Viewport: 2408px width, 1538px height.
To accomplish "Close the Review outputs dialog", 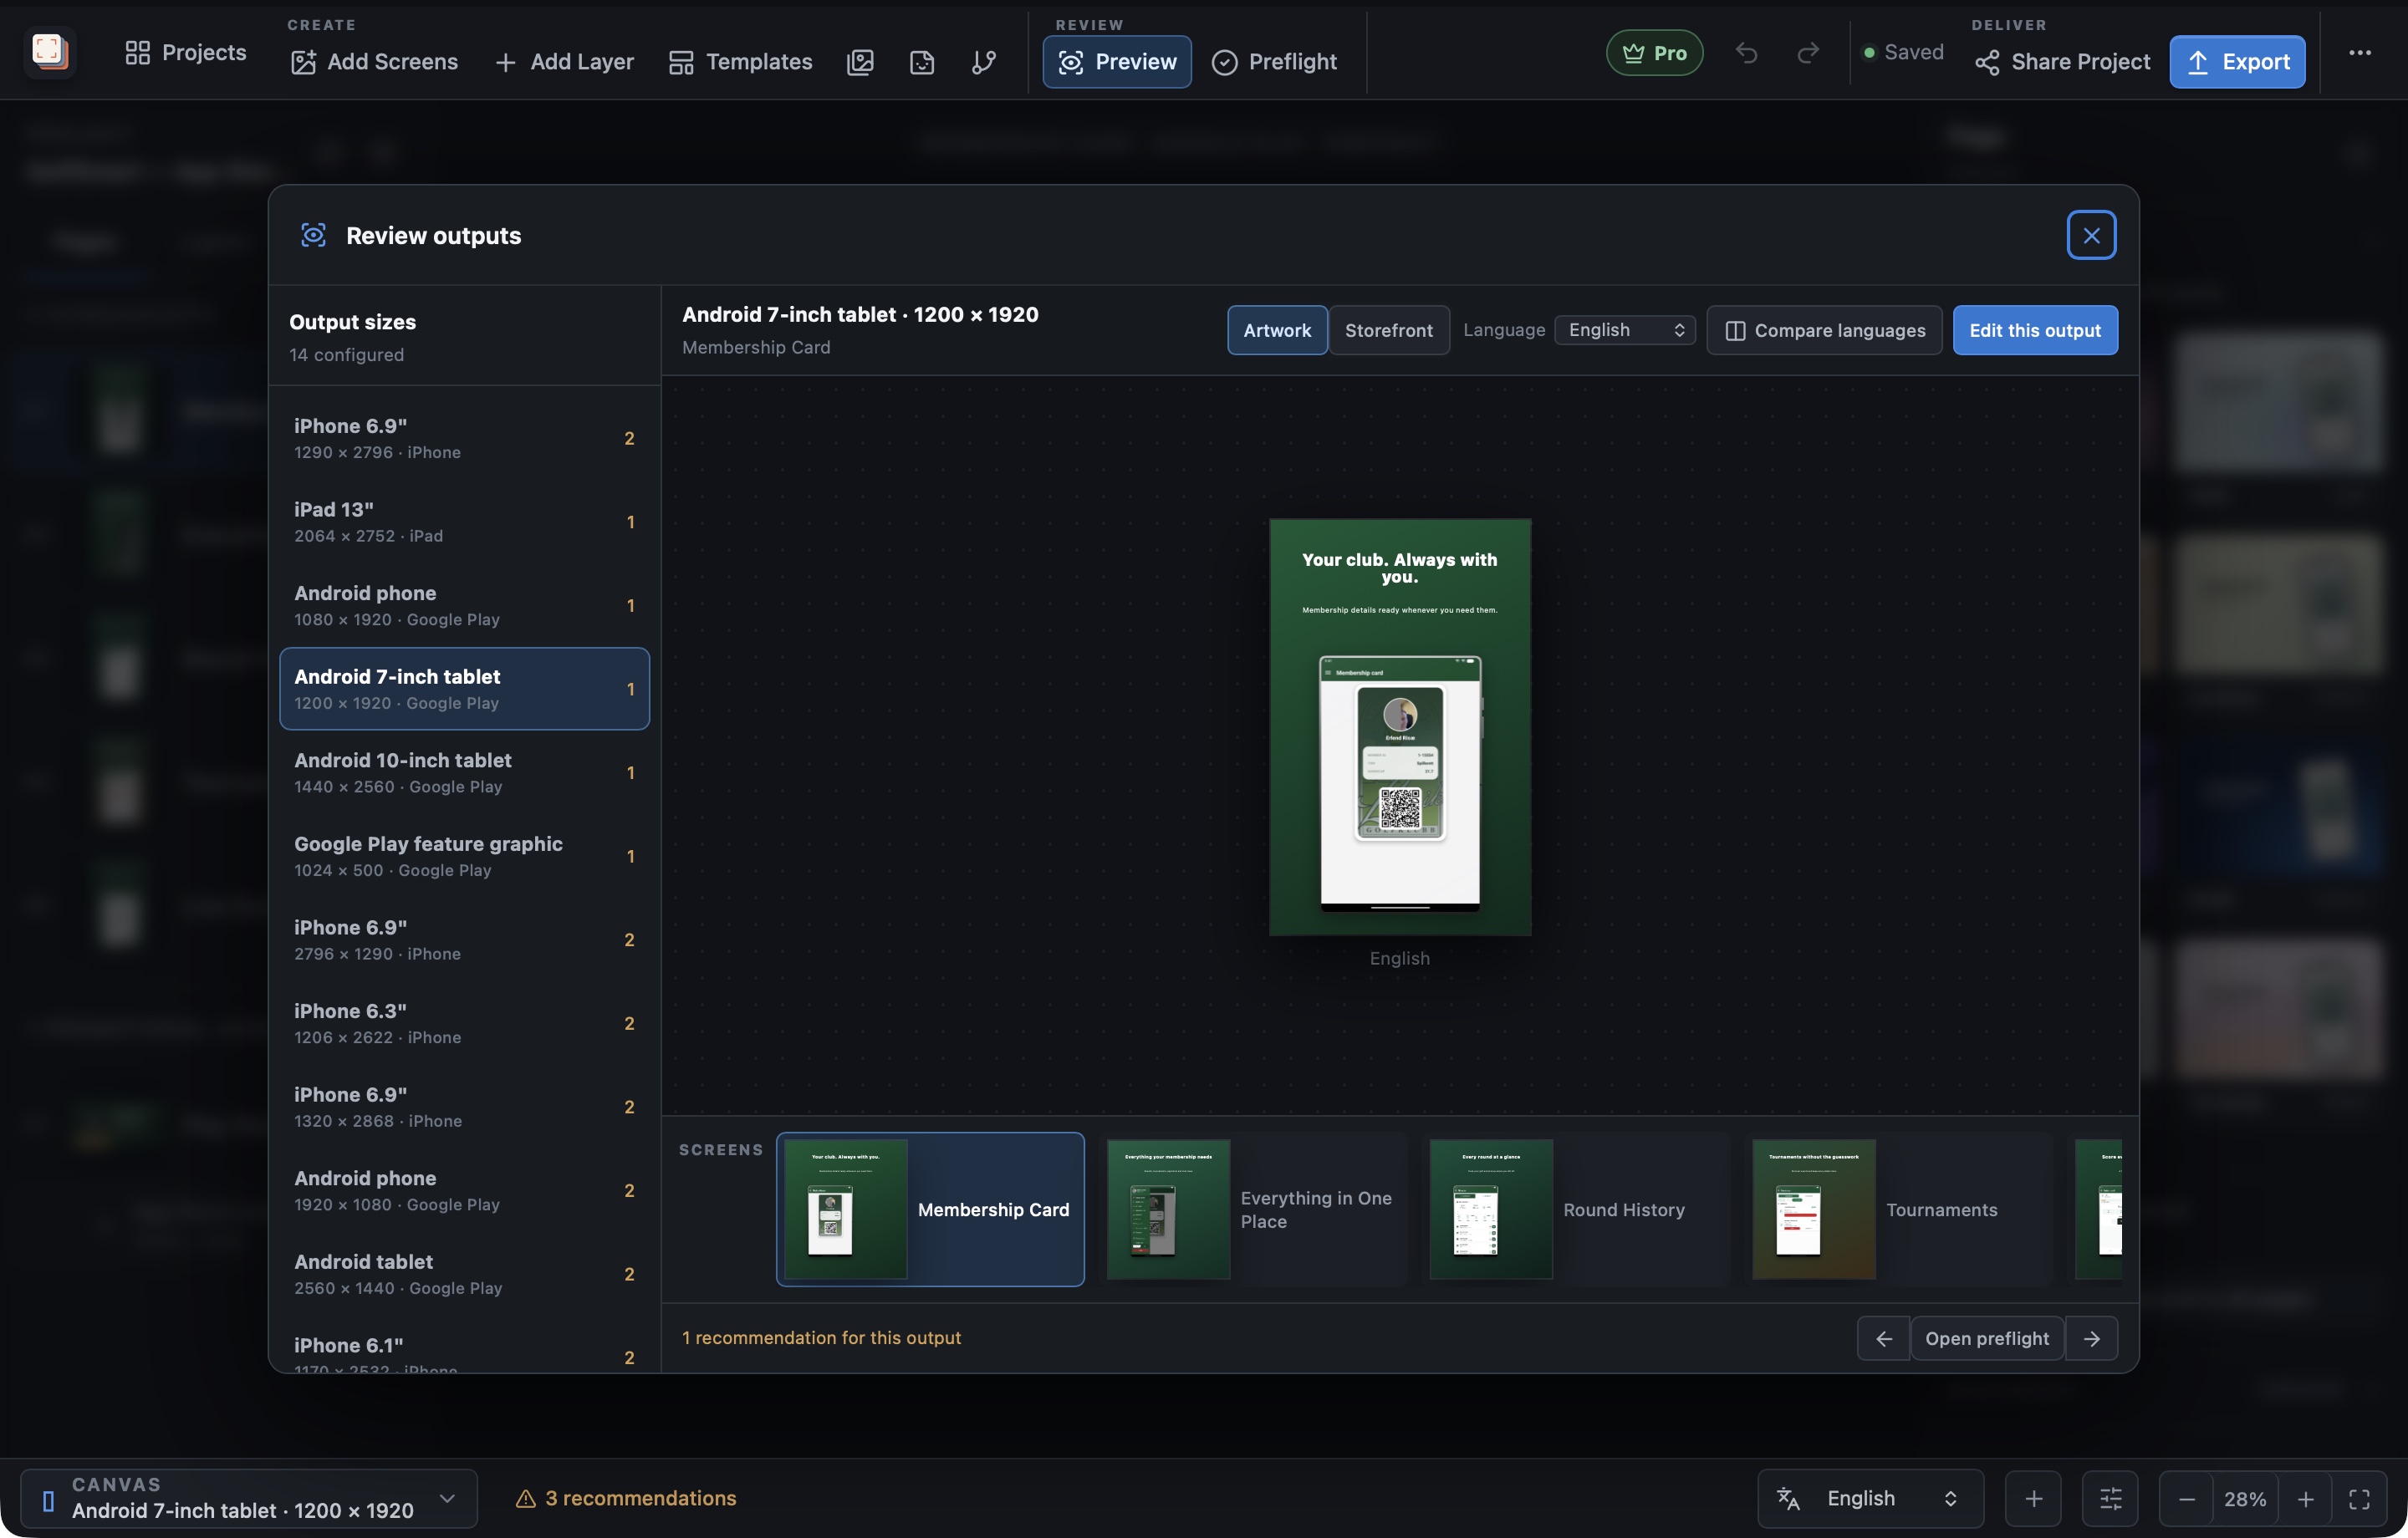I will click(2091, 235).
